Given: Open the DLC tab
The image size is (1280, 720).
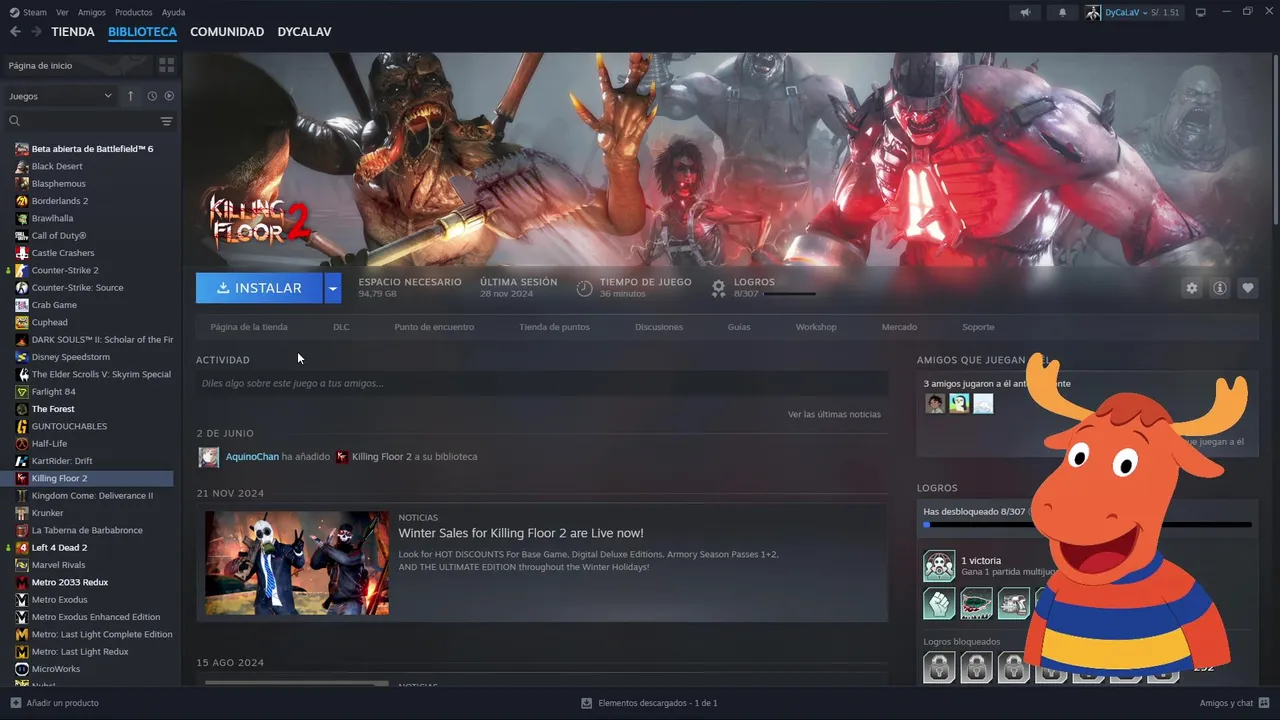Looking at the screenshot, I should [341, 327].
